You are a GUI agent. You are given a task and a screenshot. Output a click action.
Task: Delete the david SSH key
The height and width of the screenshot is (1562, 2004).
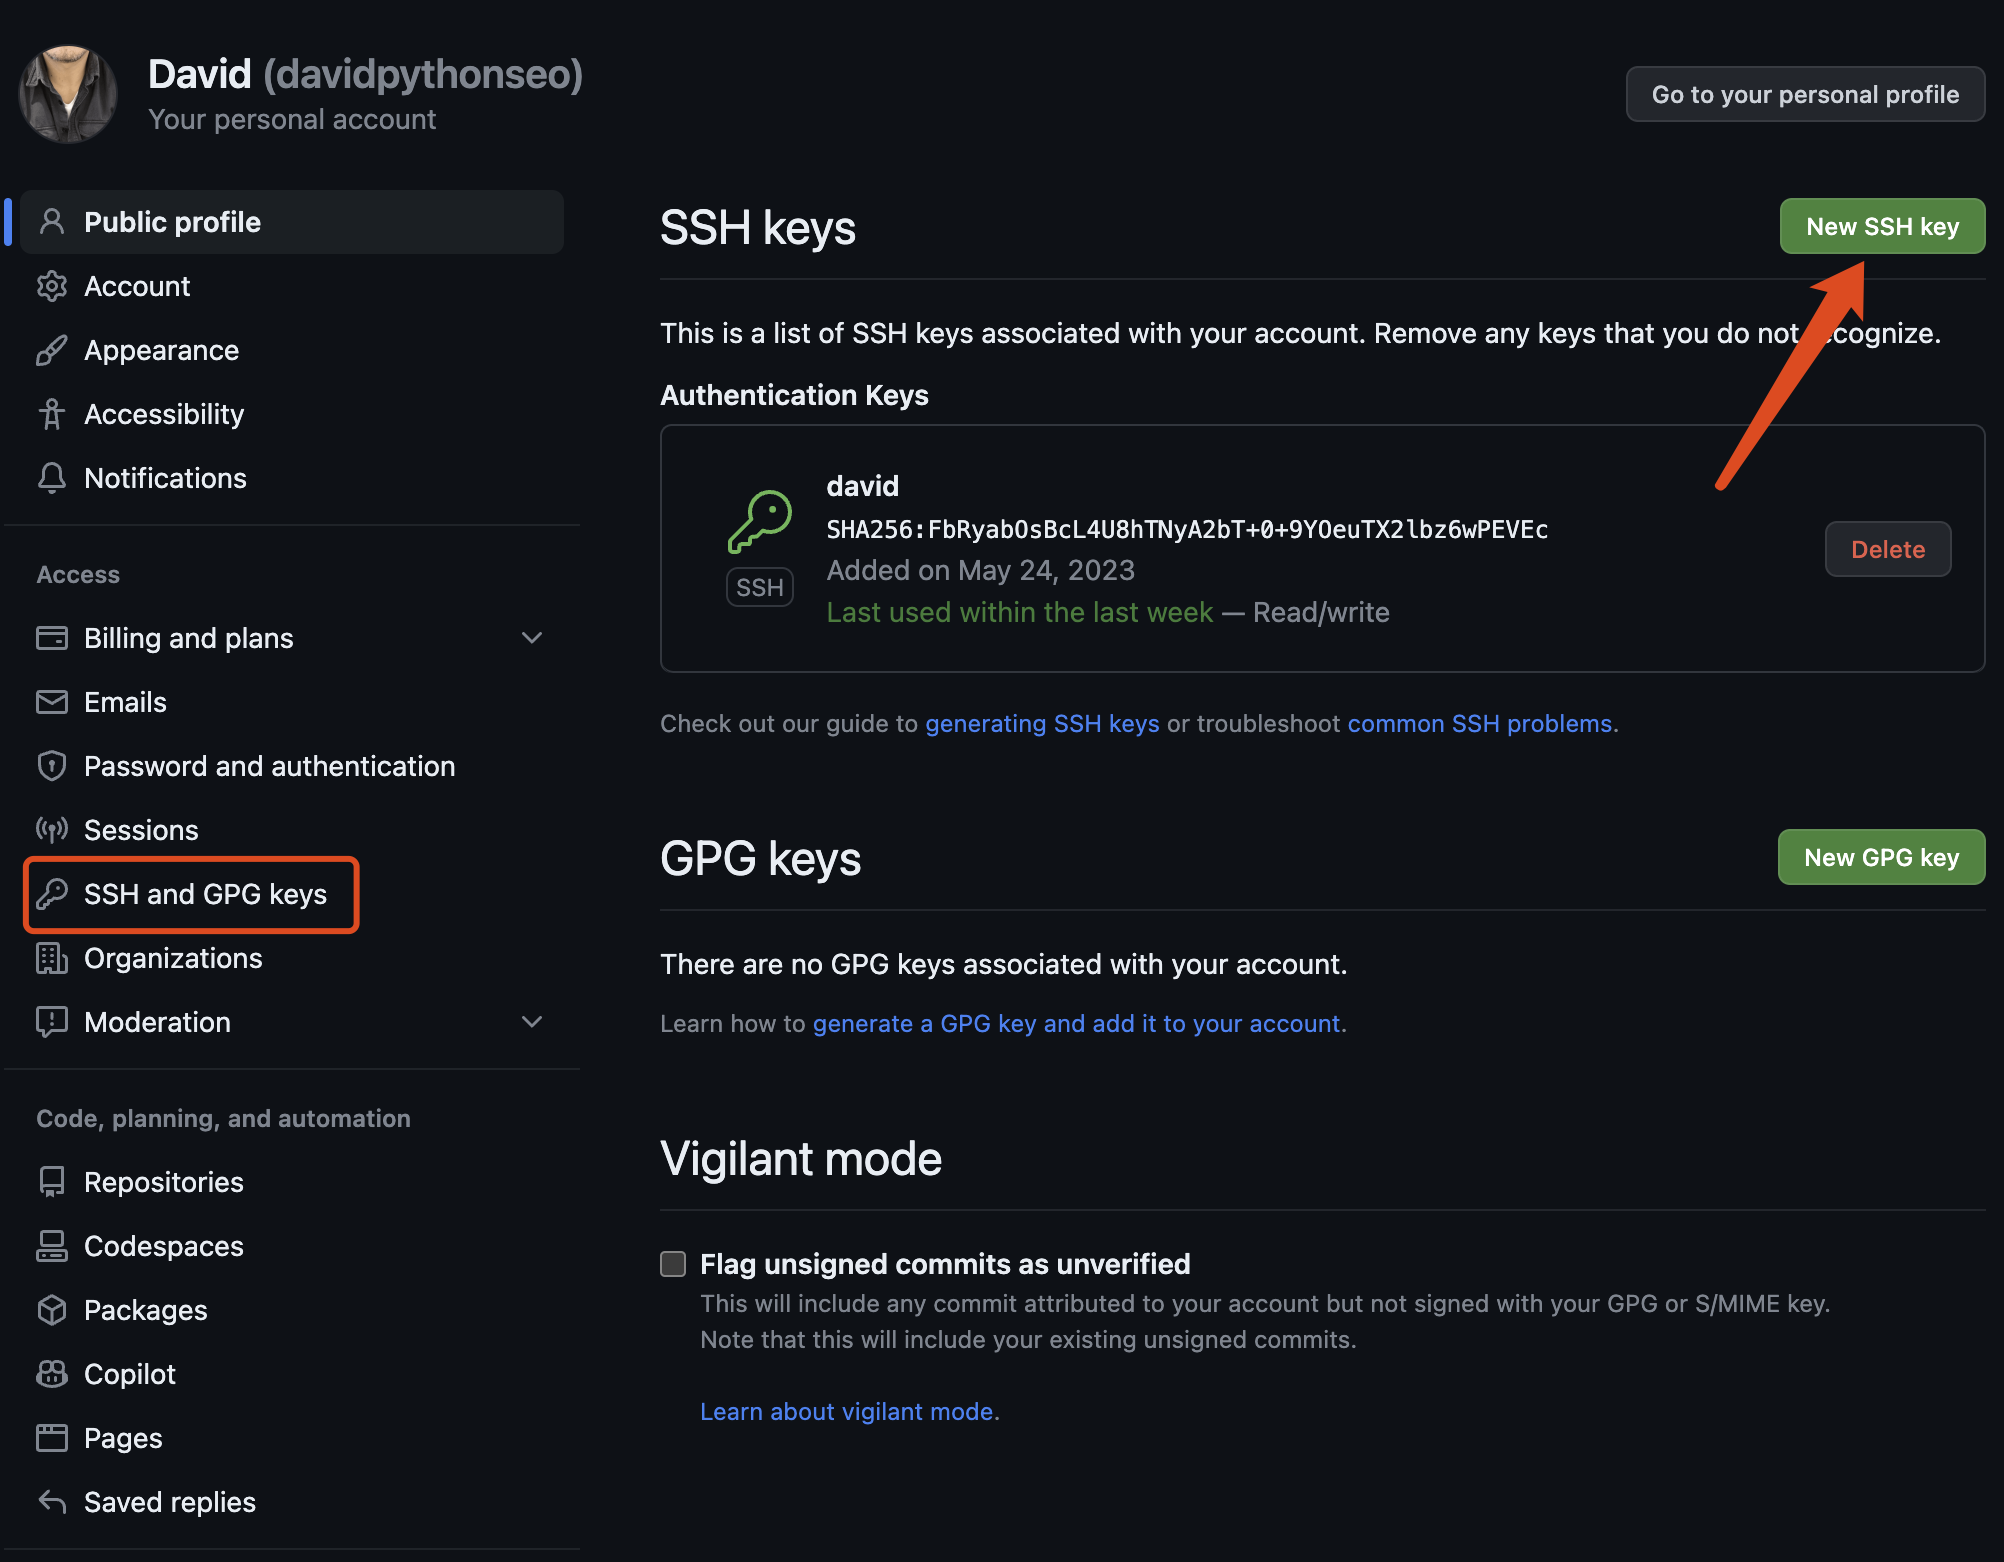point(1887,549)
